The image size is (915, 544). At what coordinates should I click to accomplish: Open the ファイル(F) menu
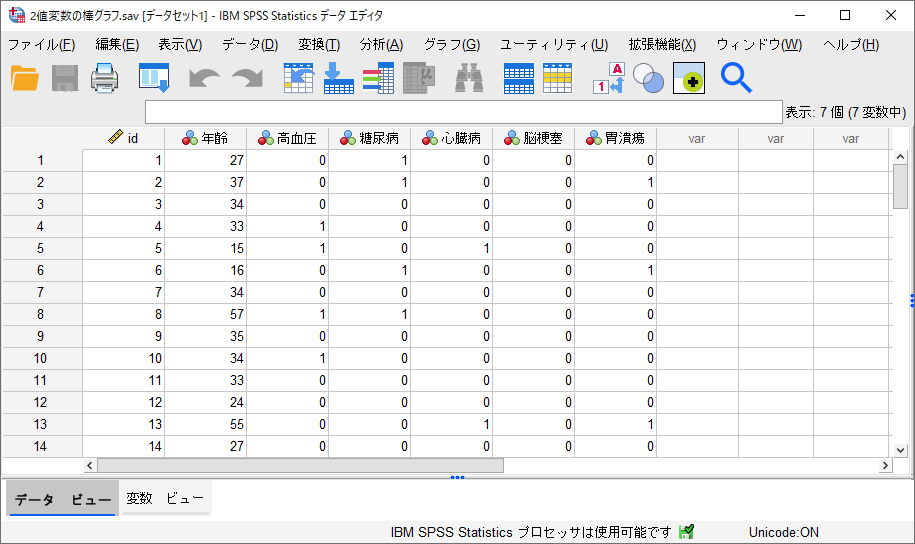[41, 45]
